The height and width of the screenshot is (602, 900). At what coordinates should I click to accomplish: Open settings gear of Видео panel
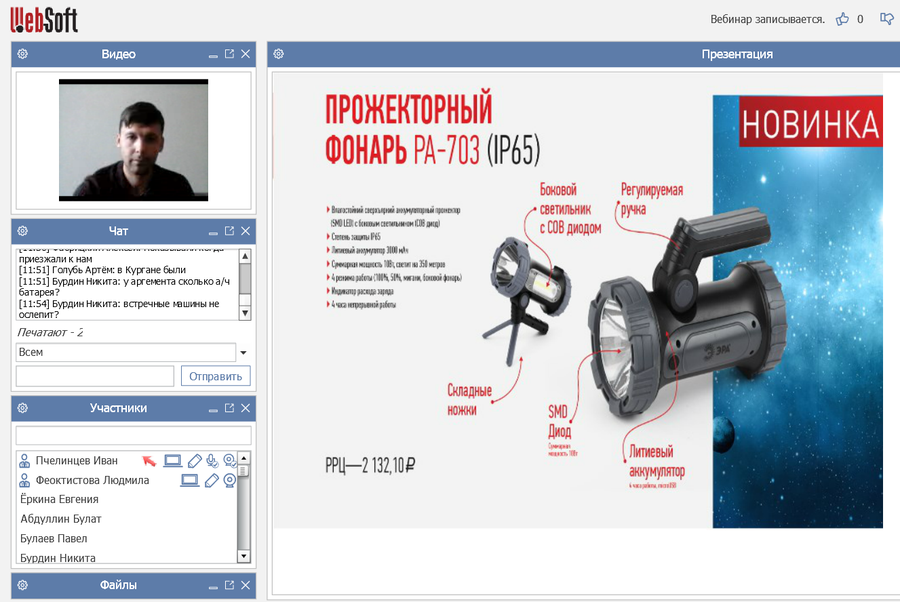(22, 54)
